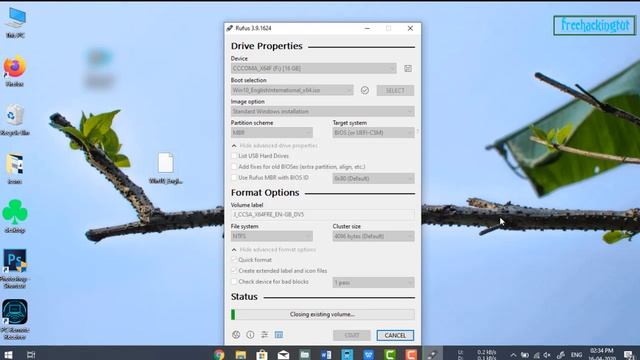Open File Explorer from taskbar
Screen dimensions: 640x360
[x=240, y=354]
